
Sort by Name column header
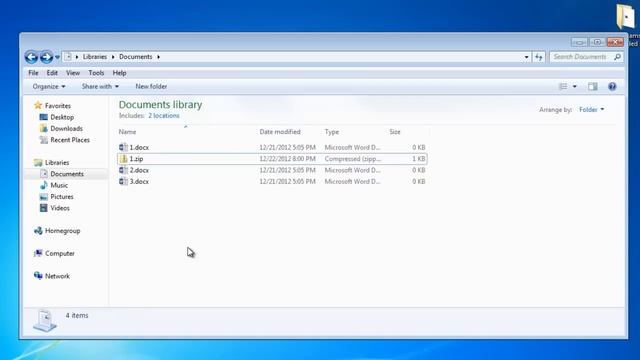click(127, 132)
